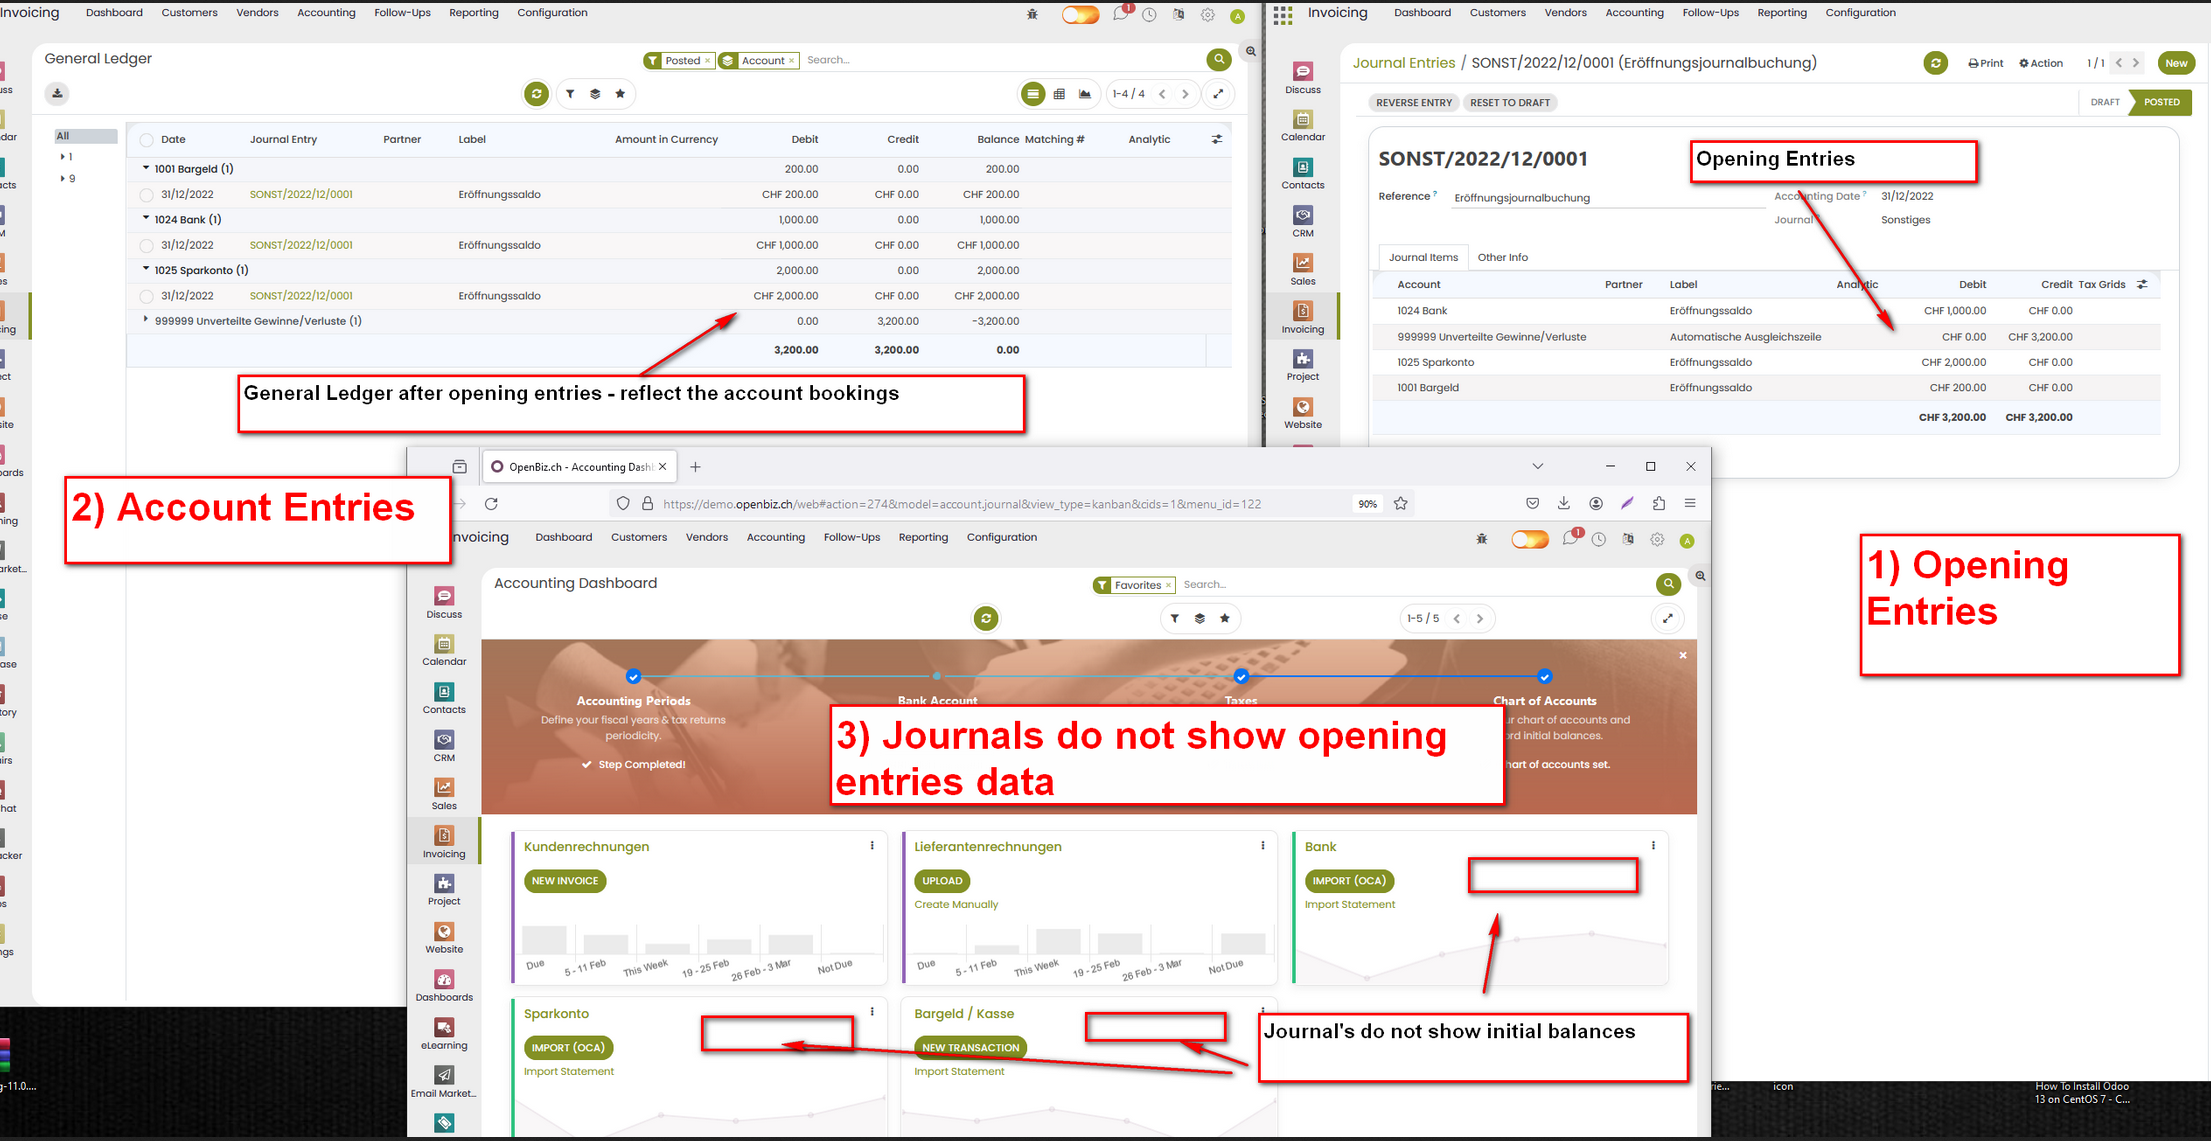Open CRM app in Journal Entries sidebar
This screenshot has height=1141, width=2211.
click(x=1303, y=221)
